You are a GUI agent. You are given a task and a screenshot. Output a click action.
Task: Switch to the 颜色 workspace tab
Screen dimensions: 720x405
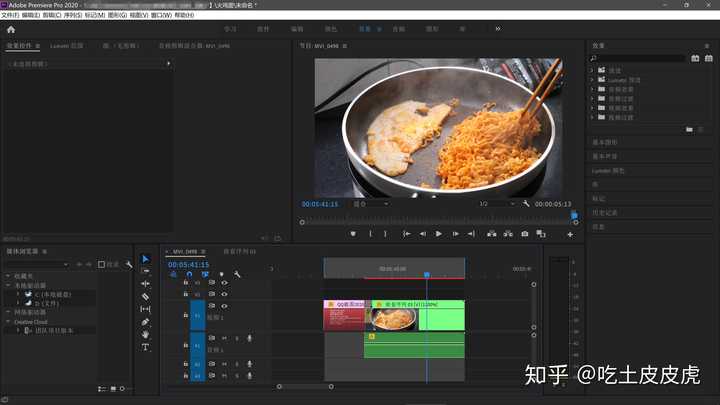coord(331,29)
